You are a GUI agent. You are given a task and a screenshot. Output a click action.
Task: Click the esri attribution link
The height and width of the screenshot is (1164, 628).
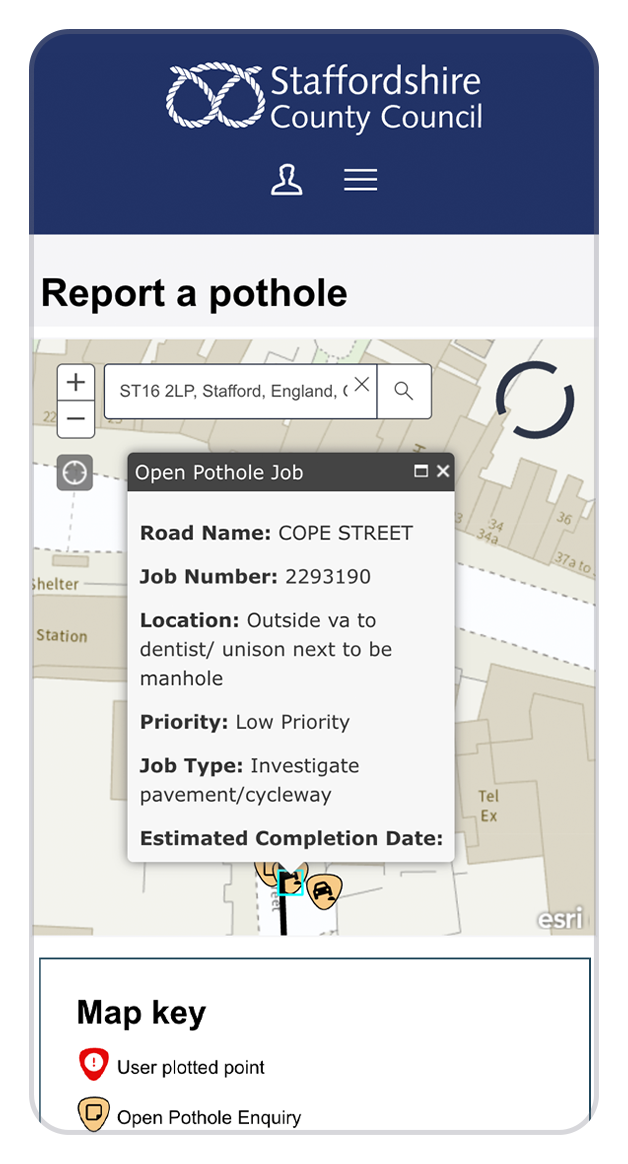561,917
